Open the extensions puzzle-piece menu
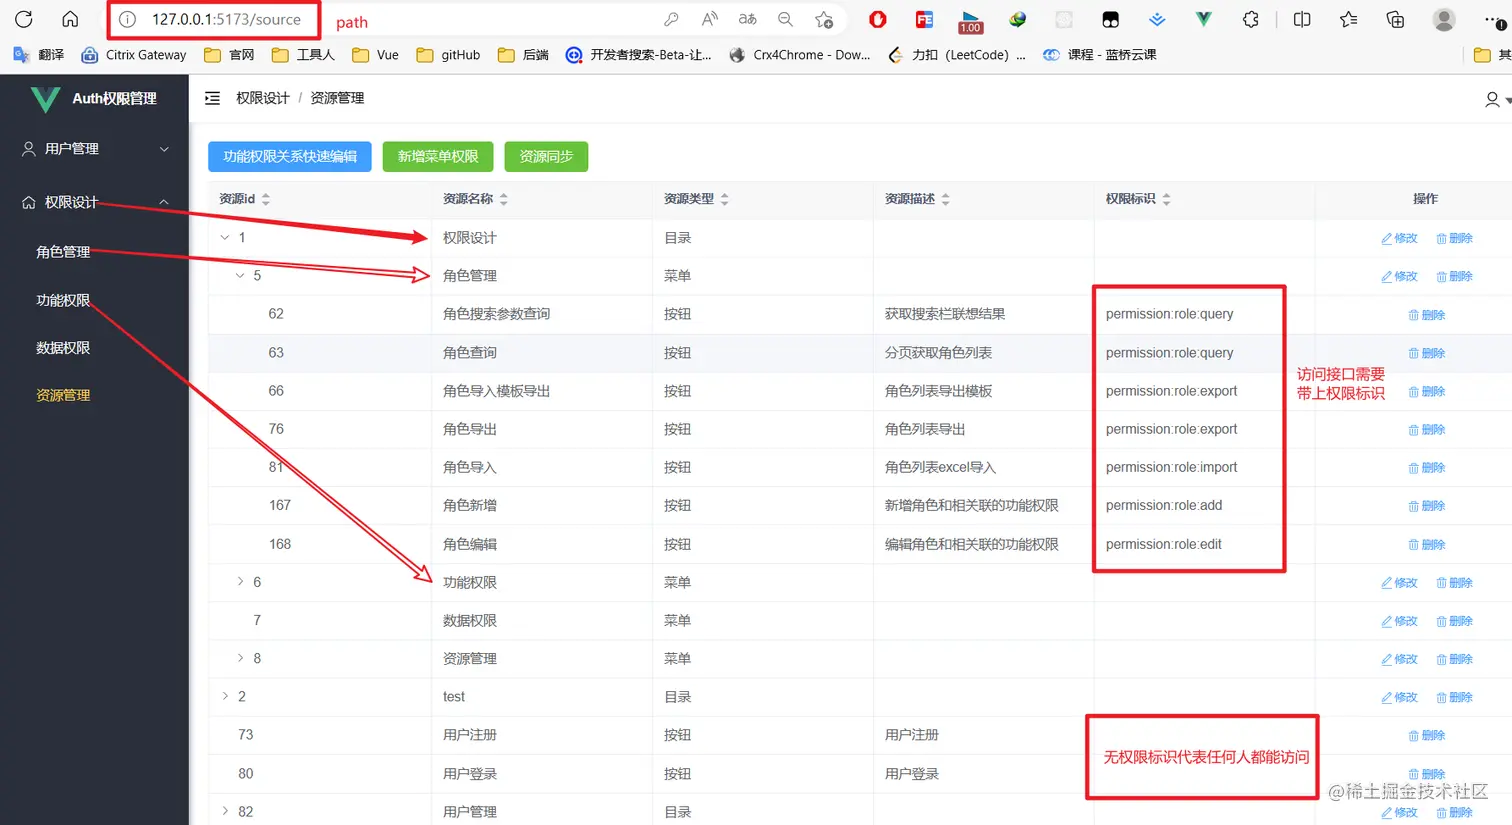This screenshot has width=1512, height=825. 1250,19
